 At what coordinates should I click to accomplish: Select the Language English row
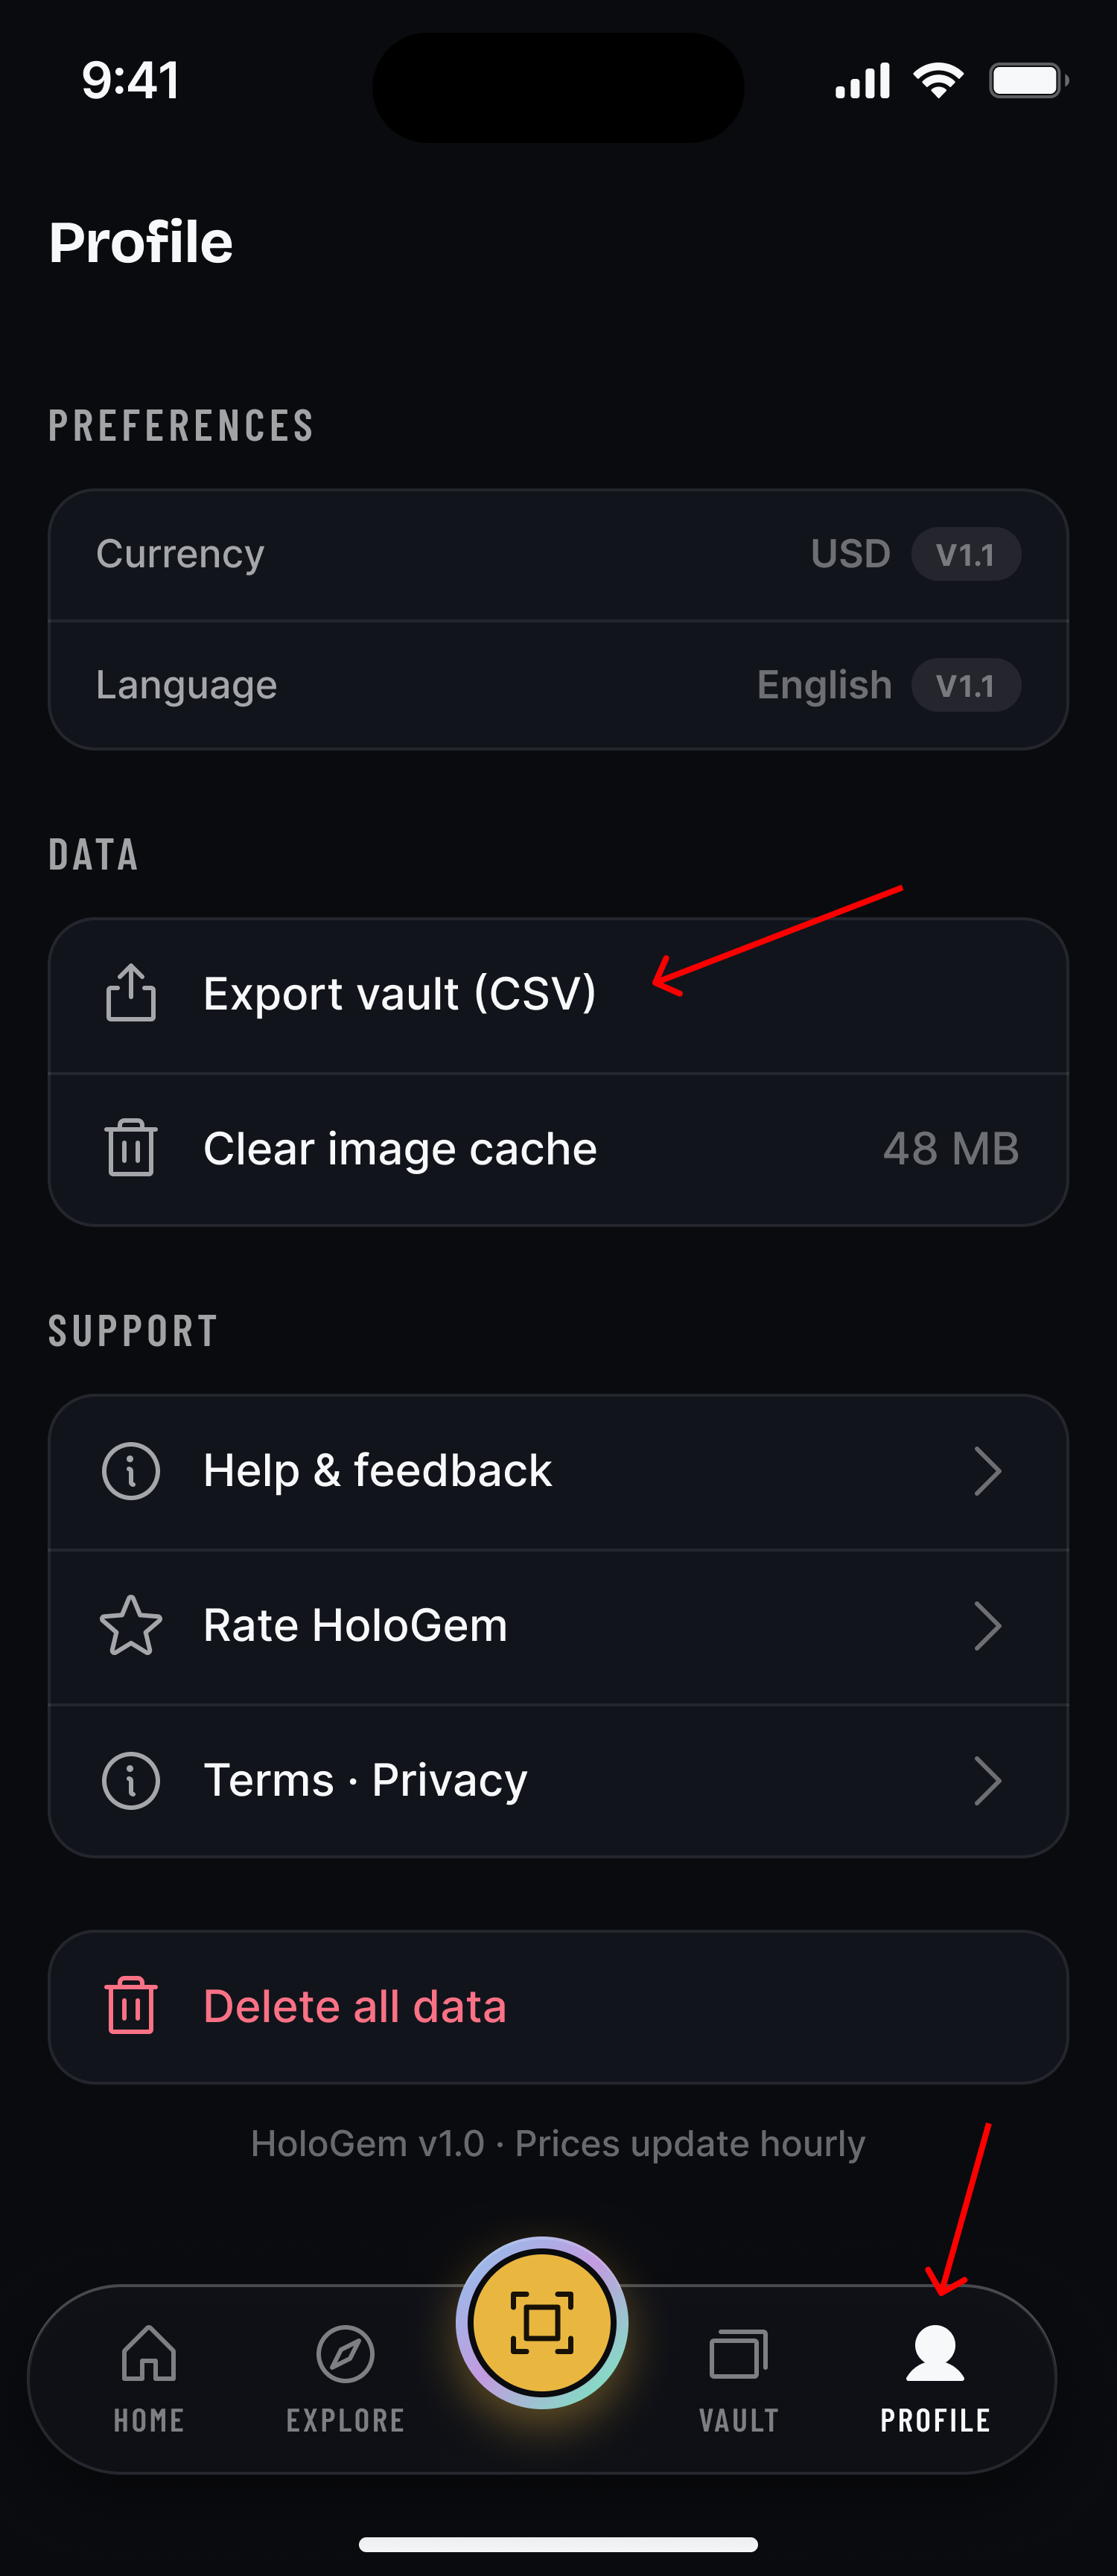[558, 686]
